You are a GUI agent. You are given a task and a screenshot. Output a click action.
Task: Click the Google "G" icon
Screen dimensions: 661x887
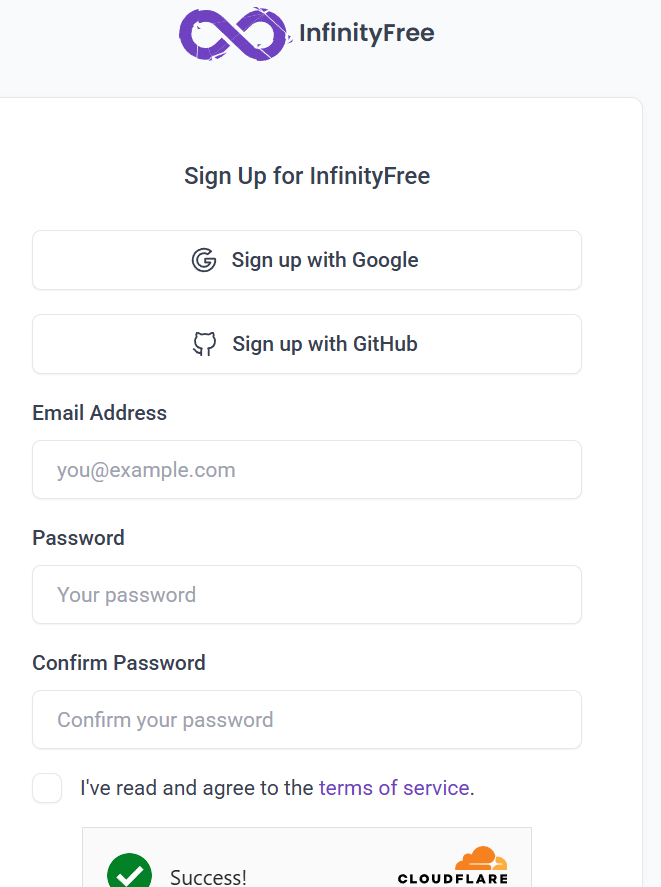pyautogui.click(x=204, y=260)
